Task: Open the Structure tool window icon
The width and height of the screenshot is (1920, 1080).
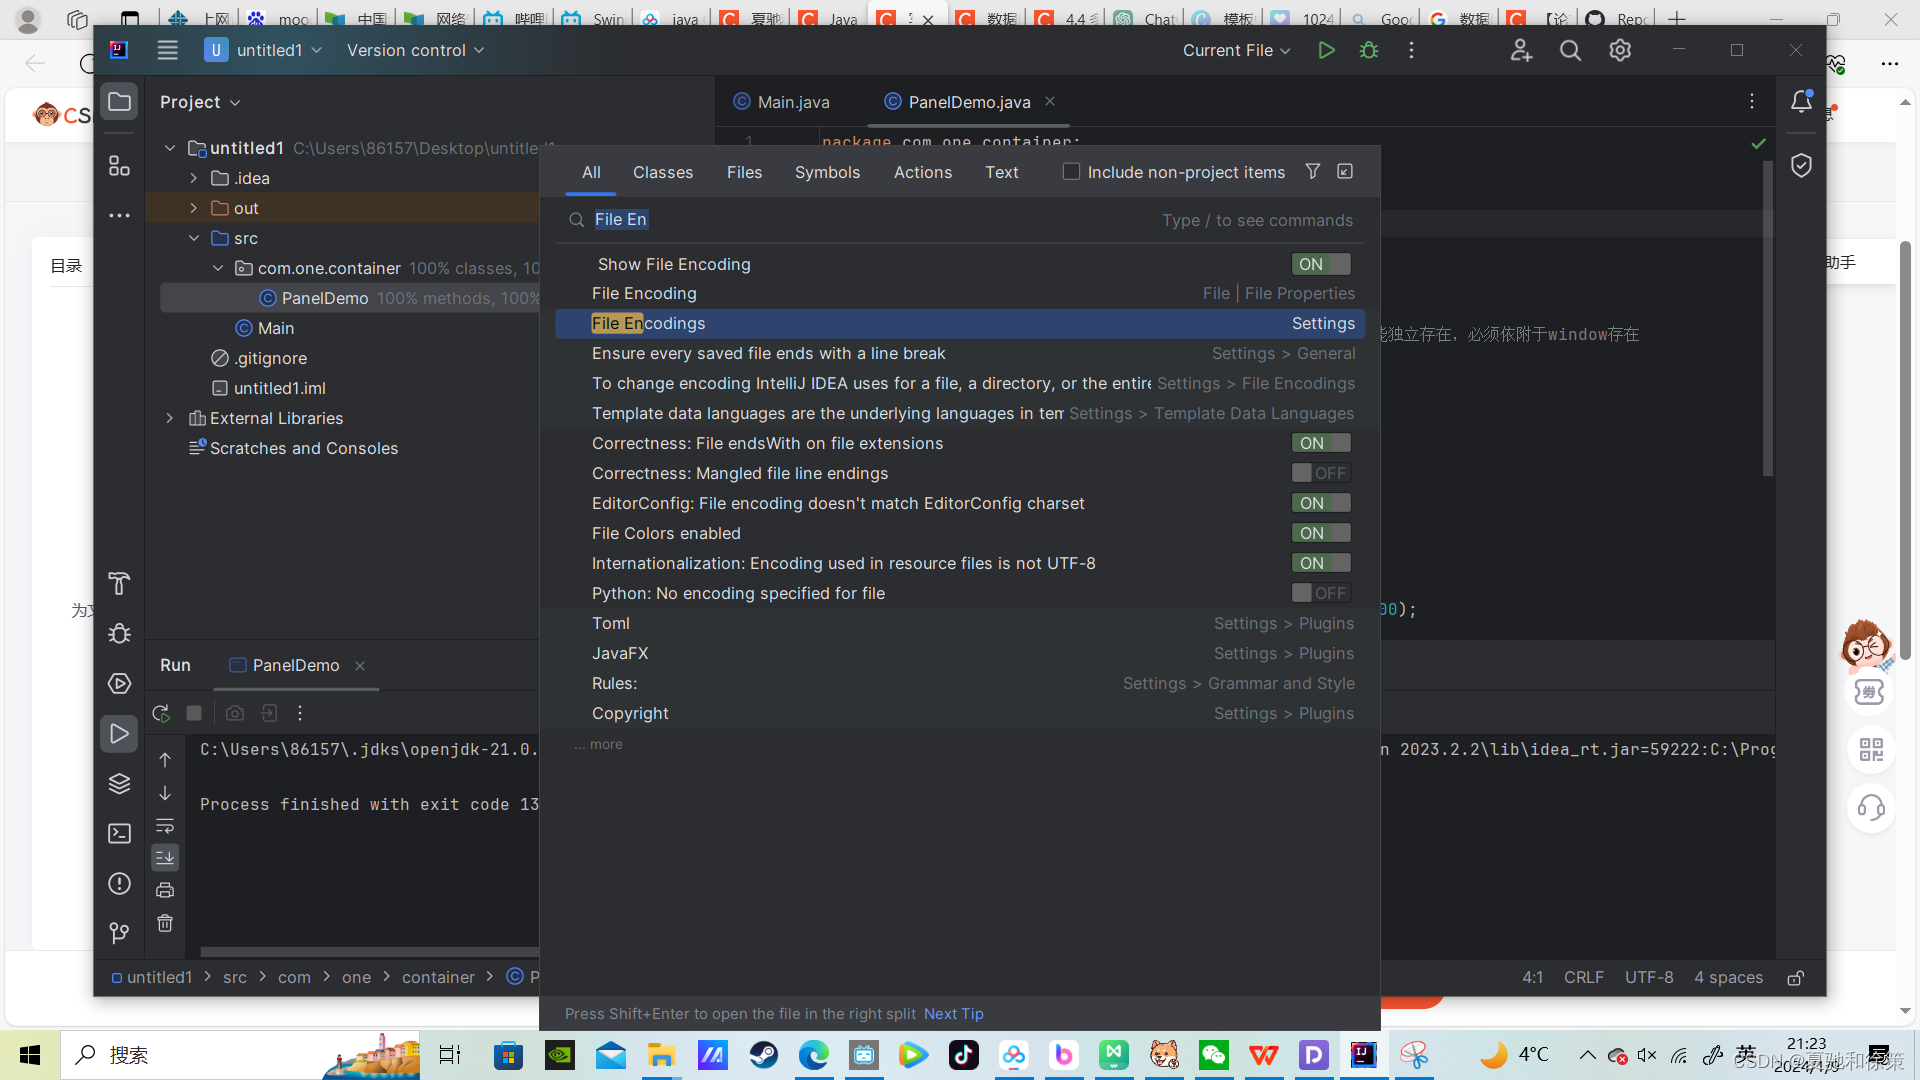Action: pos(119,166)
